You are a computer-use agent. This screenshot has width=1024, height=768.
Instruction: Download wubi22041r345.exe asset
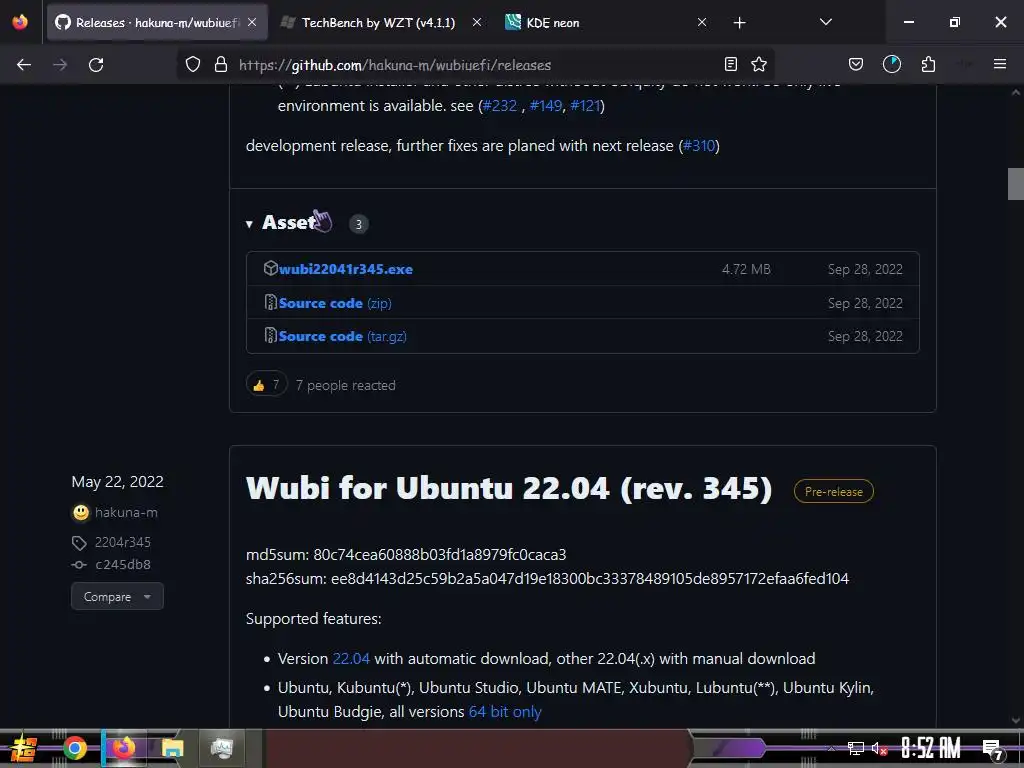(345, 269)
